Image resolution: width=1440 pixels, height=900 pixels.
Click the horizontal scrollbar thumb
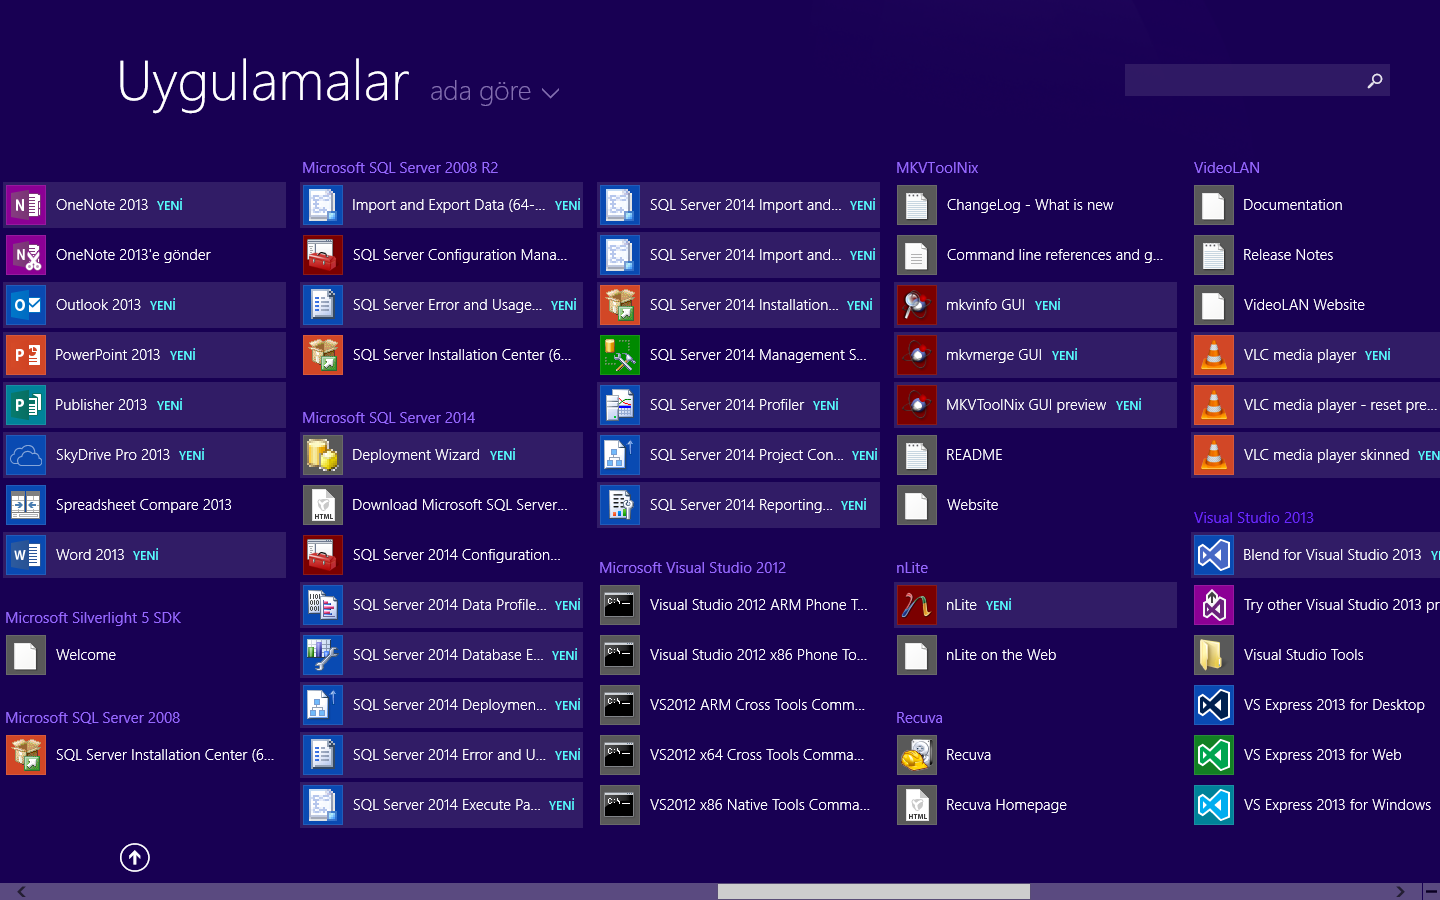tap(874, 891)
